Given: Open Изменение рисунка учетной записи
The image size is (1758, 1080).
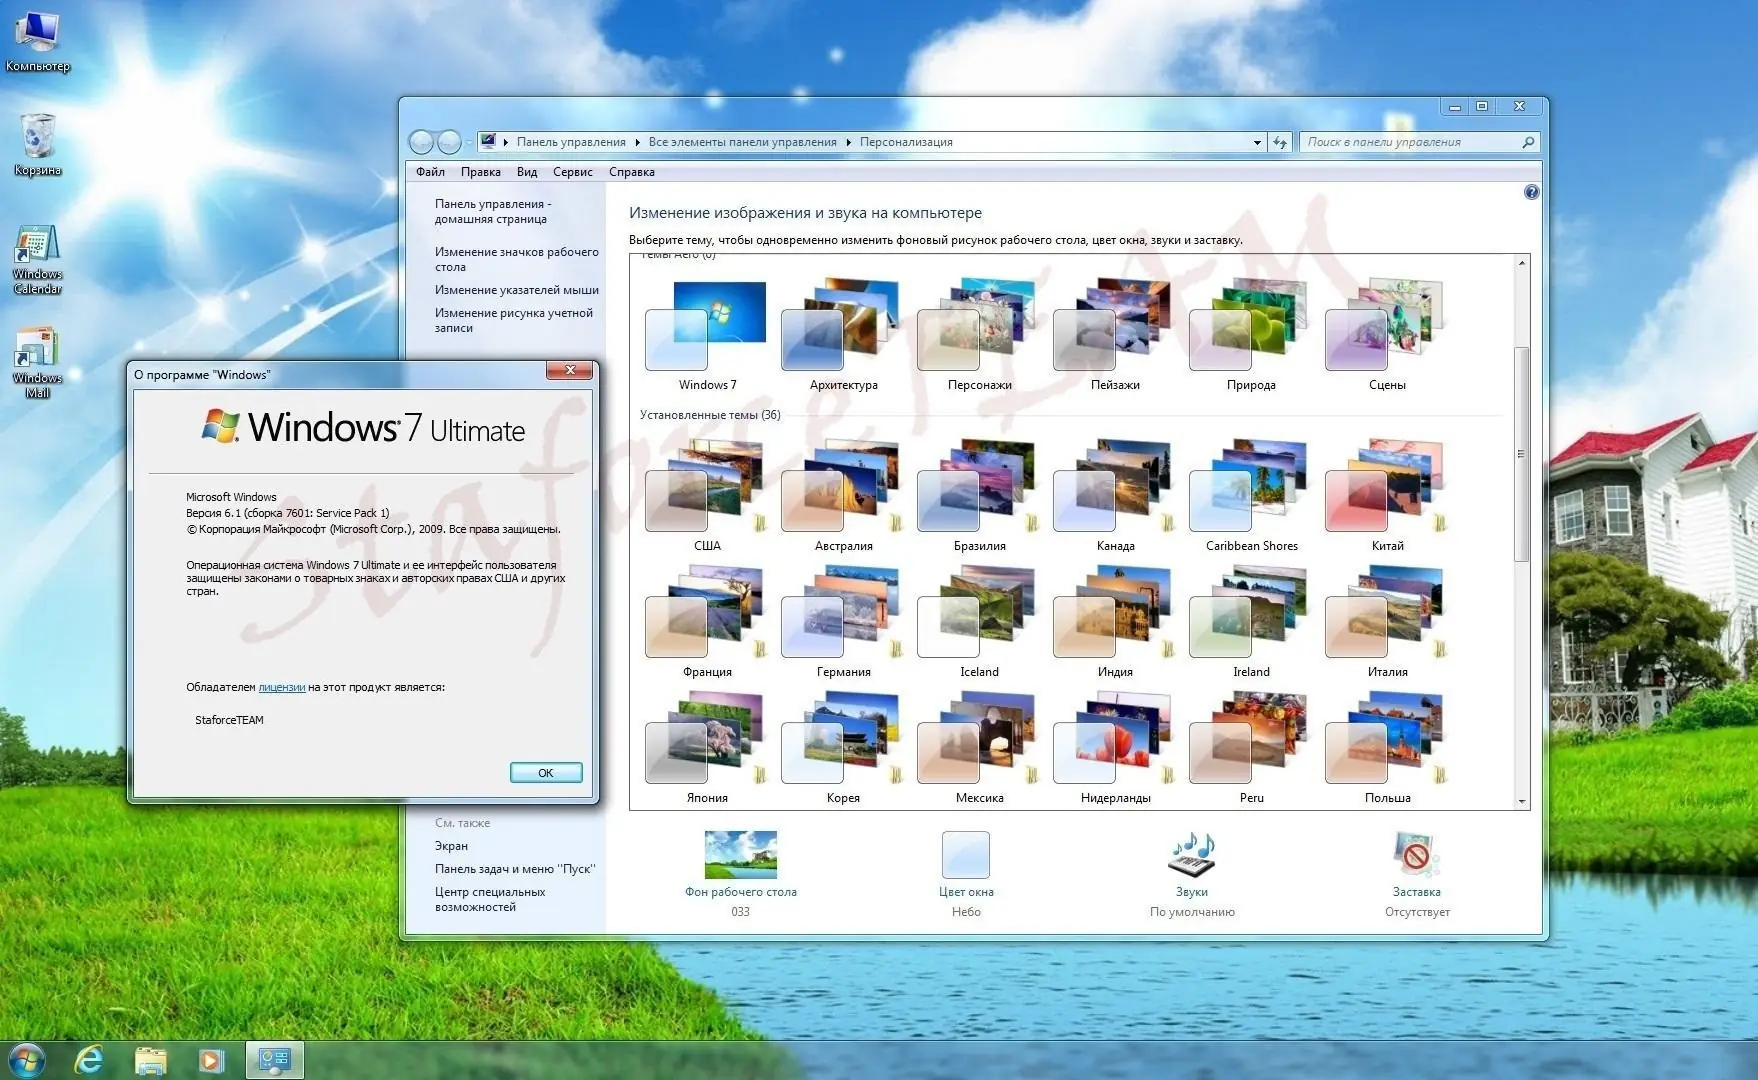Looking at the screenshot, I should point(513,320).
